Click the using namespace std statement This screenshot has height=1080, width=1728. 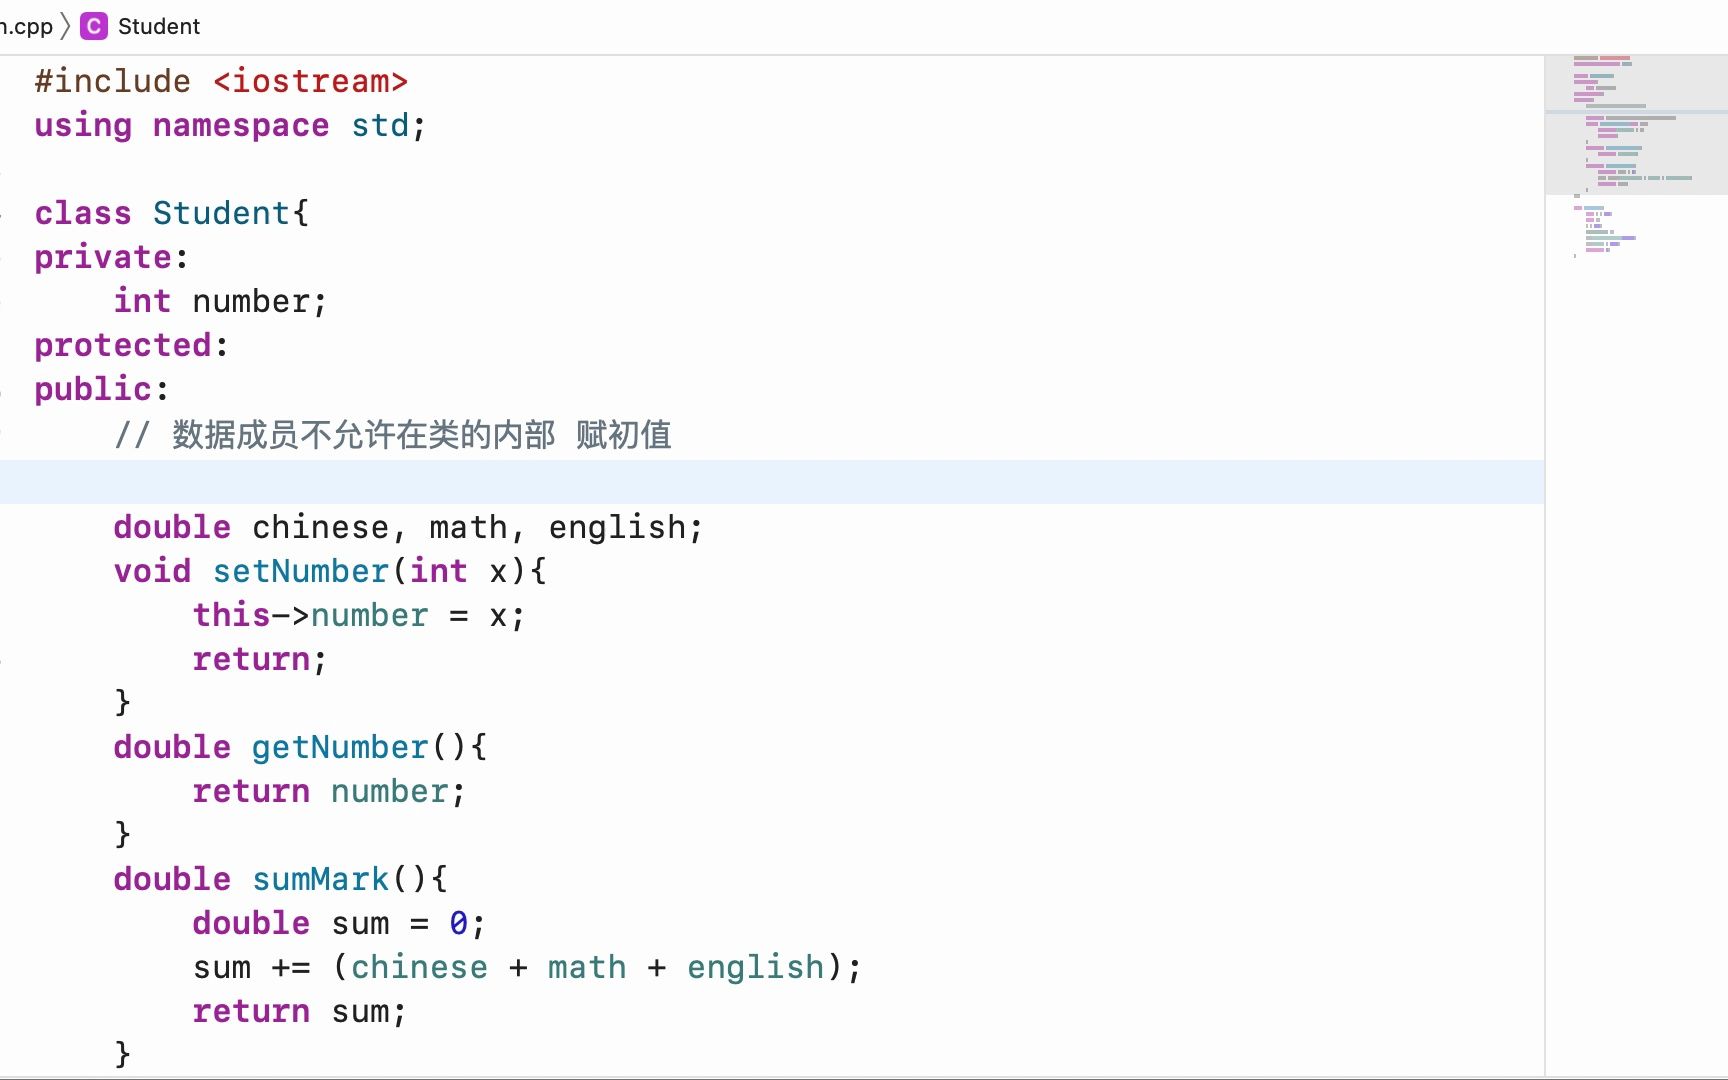point(228,125)
